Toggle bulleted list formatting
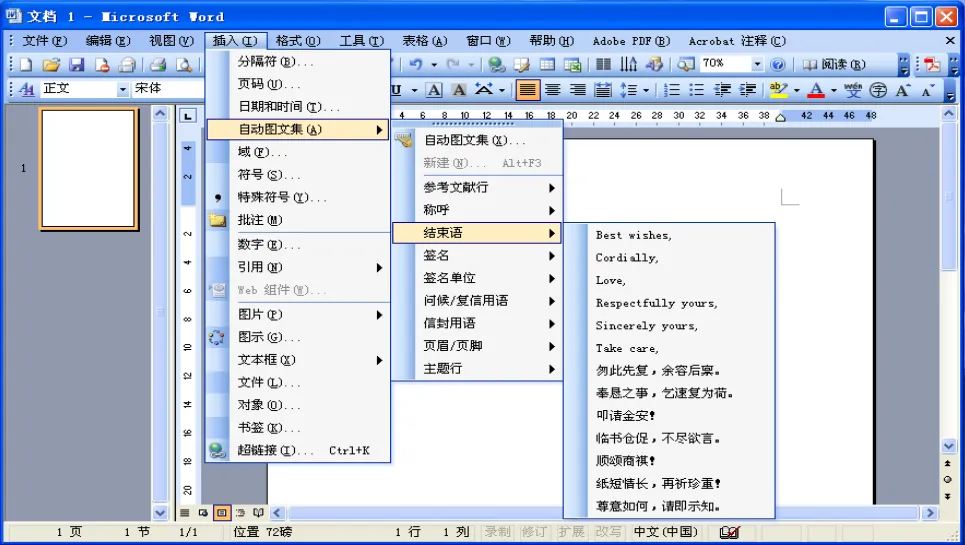 [697, 90]
